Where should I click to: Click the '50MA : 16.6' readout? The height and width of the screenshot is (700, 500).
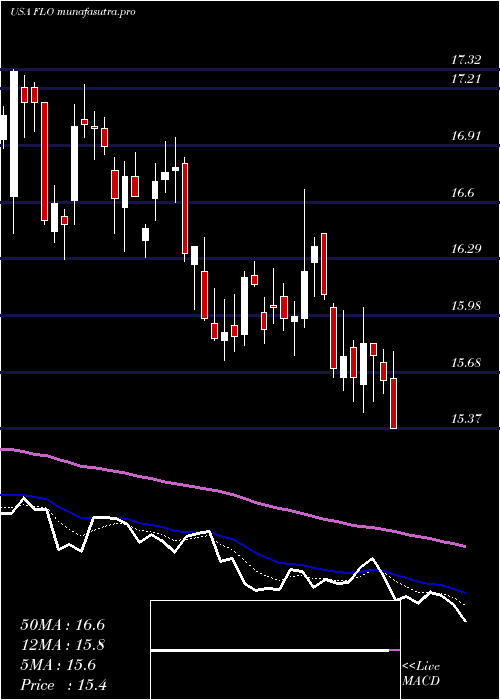point(63,625)
